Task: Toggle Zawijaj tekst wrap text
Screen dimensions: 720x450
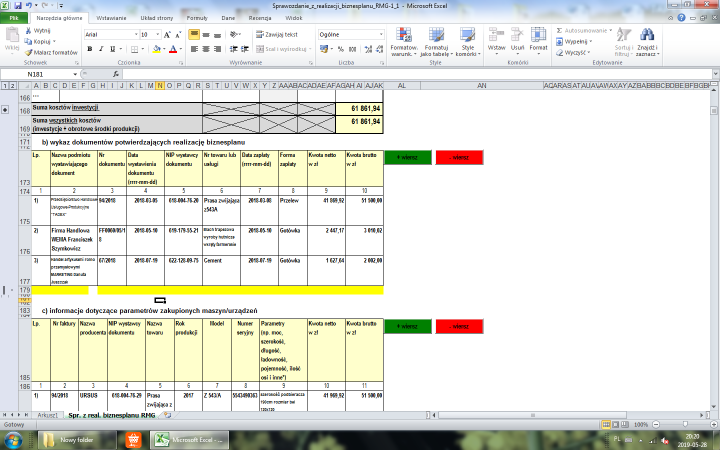Action: tap(278, 33)
